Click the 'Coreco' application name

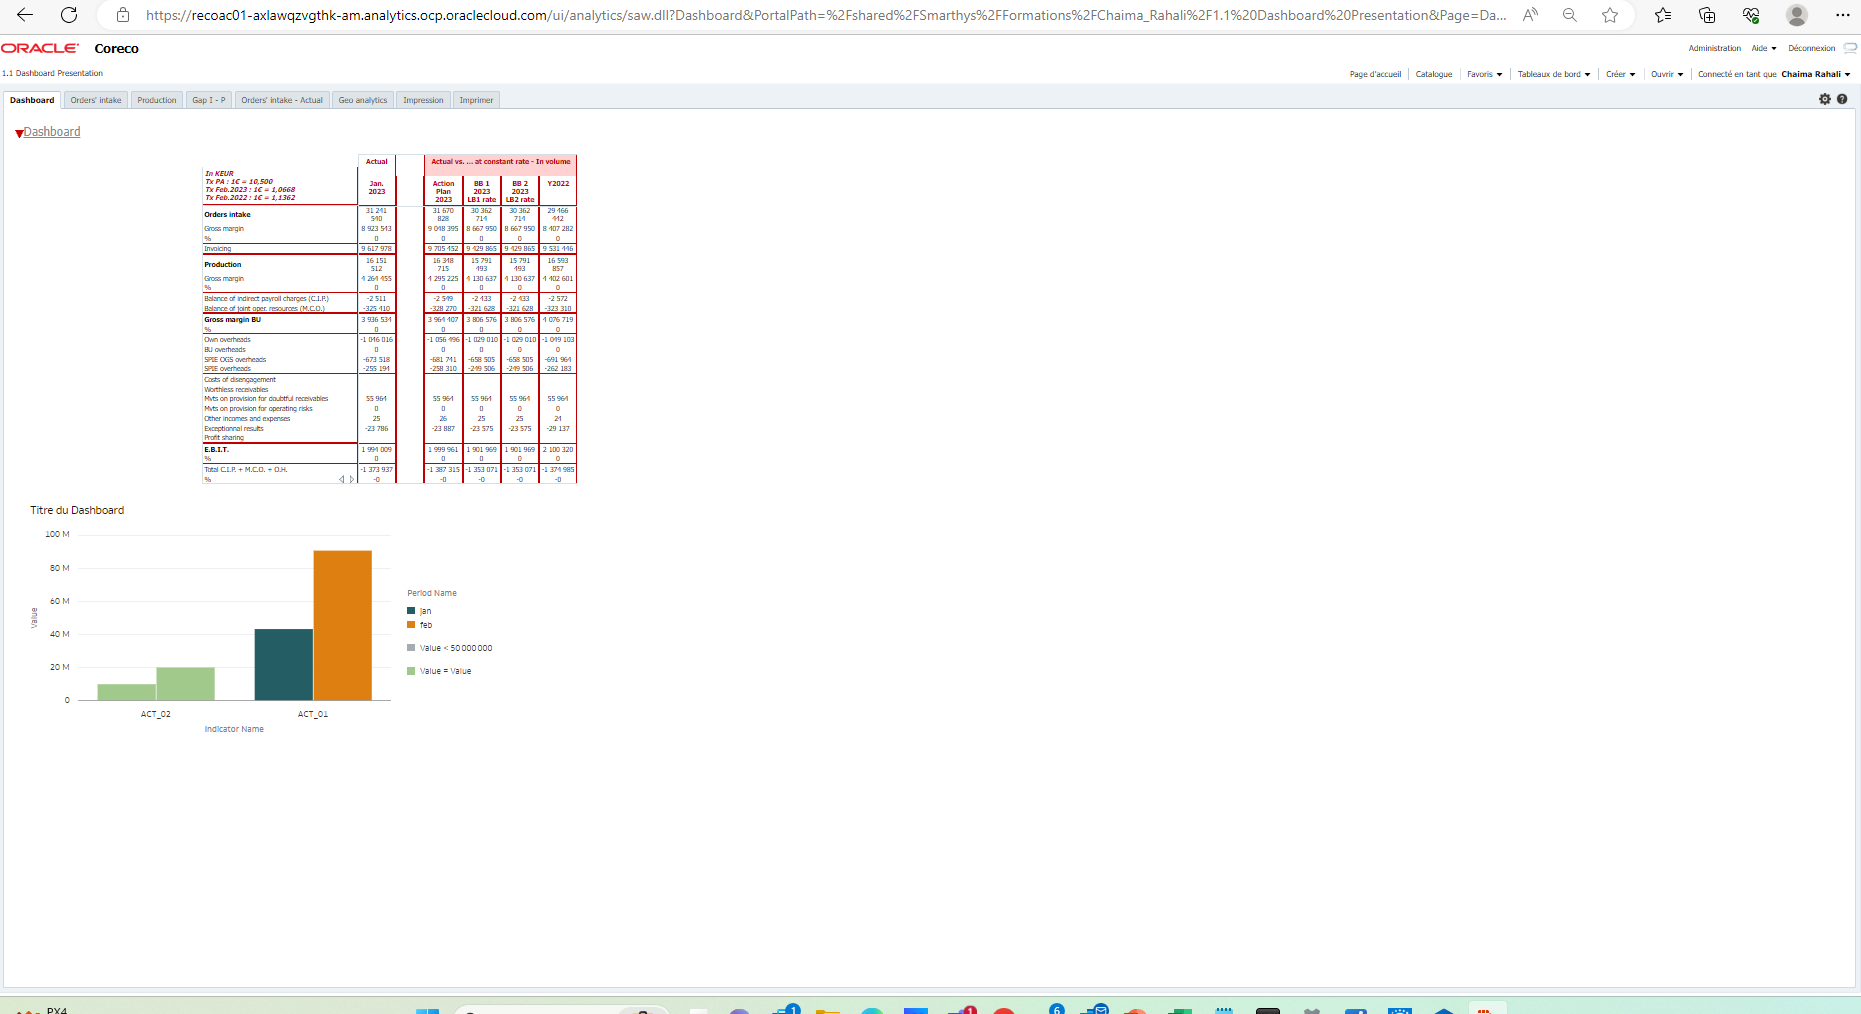[116, 48]
